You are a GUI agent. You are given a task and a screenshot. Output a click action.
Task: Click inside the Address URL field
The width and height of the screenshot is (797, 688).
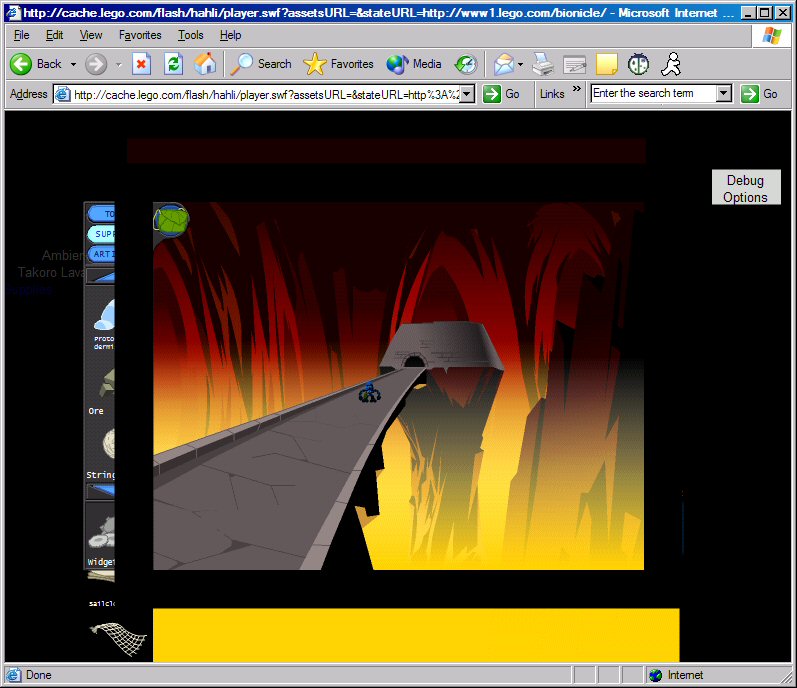[x=266, y=94]
